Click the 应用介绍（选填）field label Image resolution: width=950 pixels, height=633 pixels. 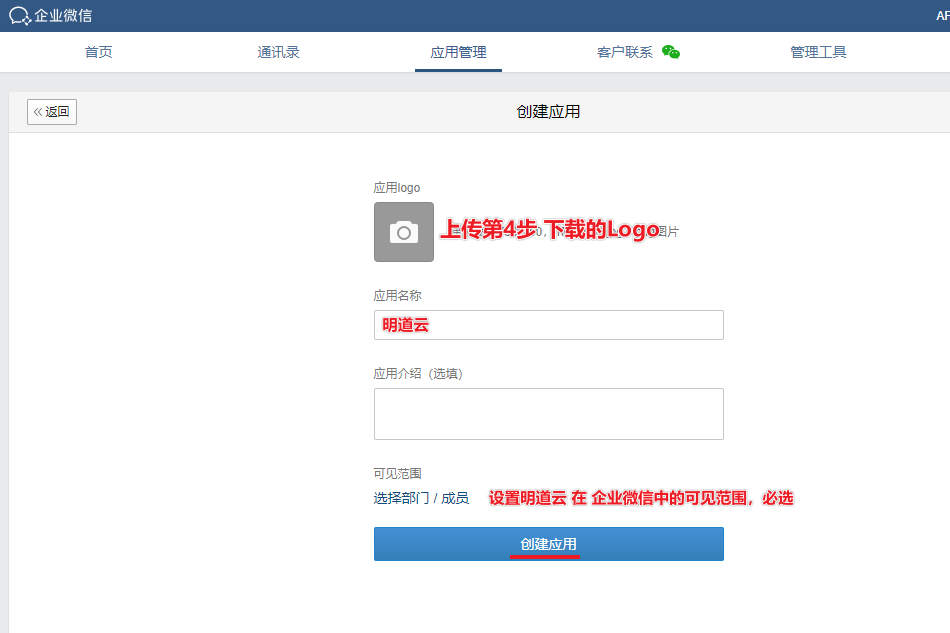[418, 374]
